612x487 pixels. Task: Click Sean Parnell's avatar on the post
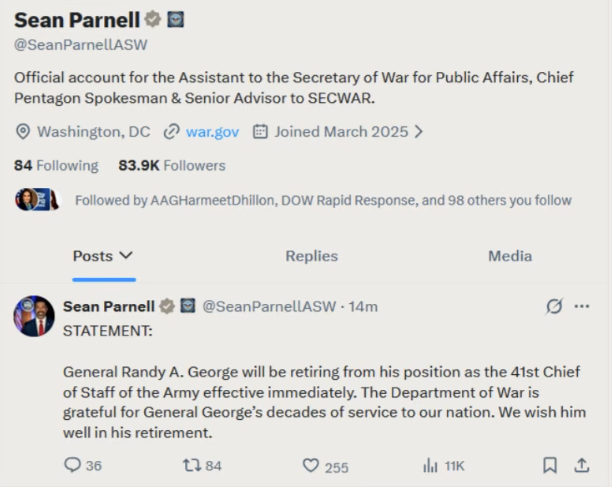pyautogui.click(x=33, y=316)
